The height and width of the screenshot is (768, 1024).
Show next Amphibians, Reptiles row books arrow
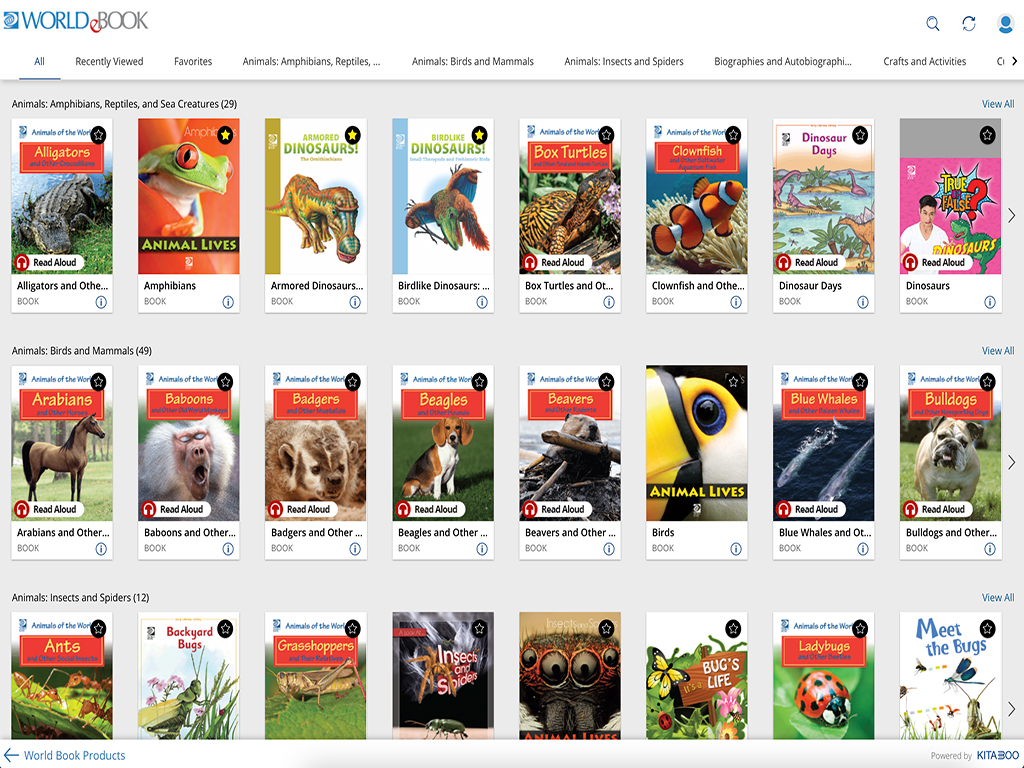1012,216
